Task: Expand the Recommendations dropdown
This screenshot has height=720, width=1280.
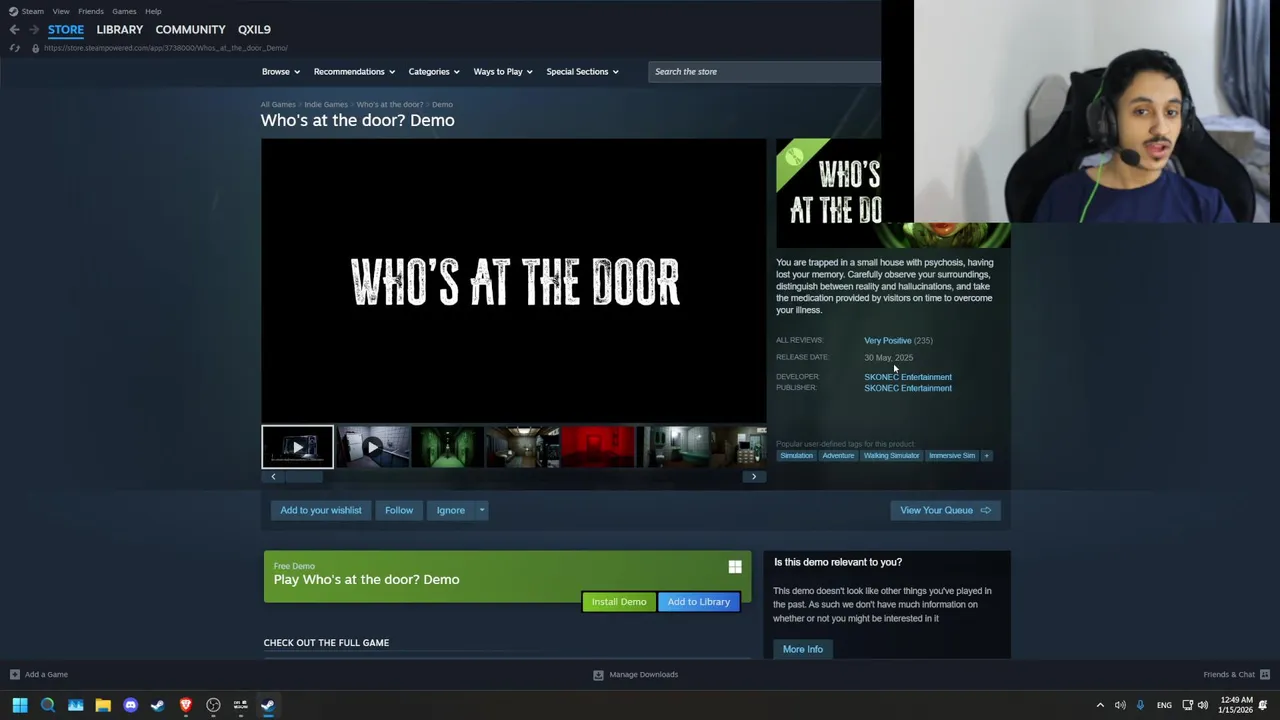Action: [354, 71]
